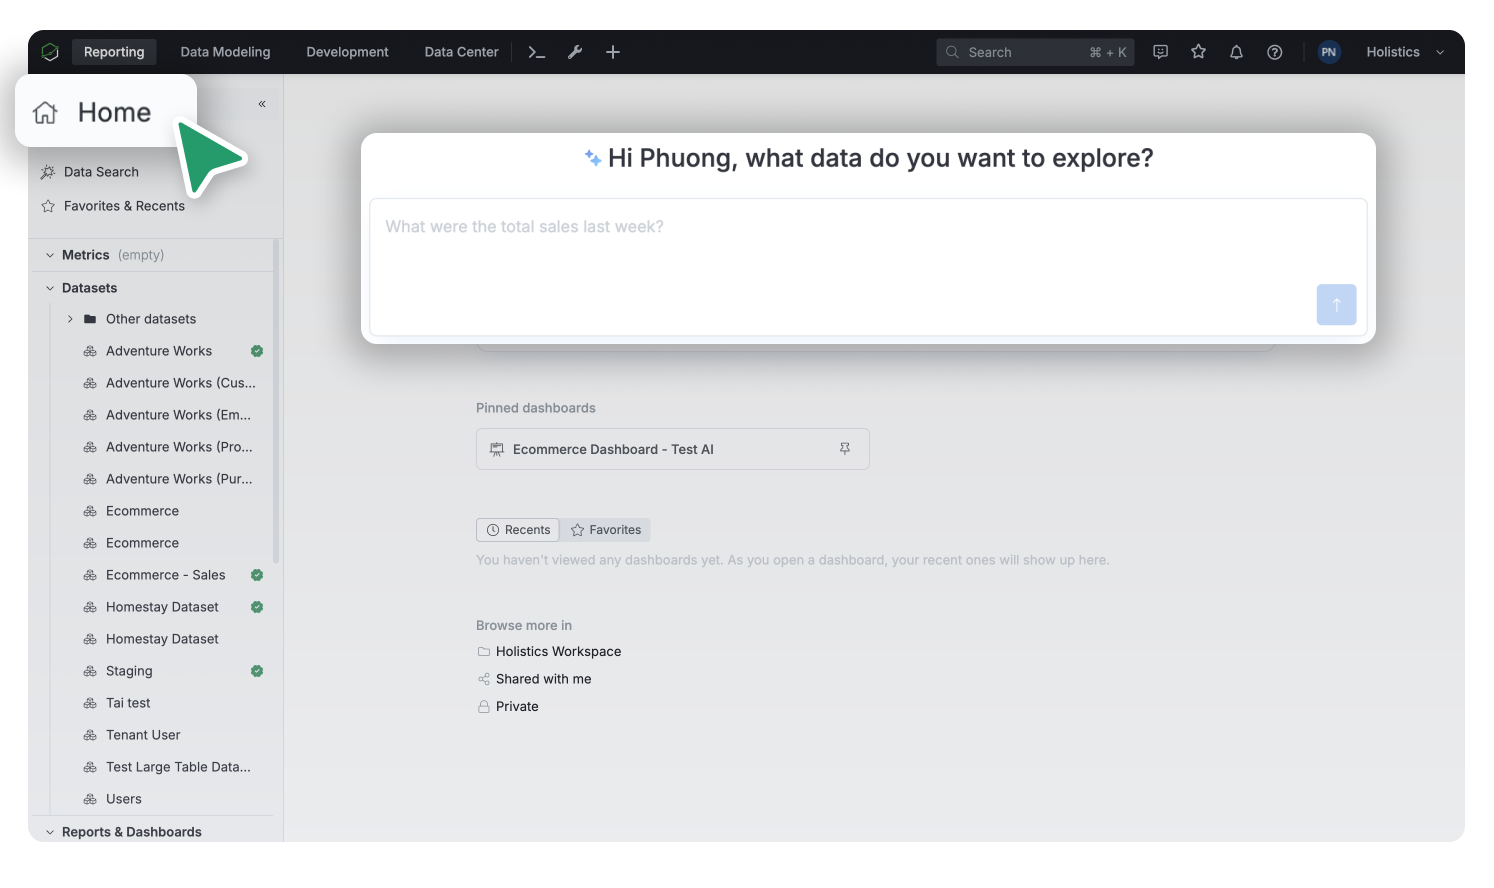Switch to the Favorites tab
Viewport: 1494px width, 888px height.
click(x=606, y=530)
